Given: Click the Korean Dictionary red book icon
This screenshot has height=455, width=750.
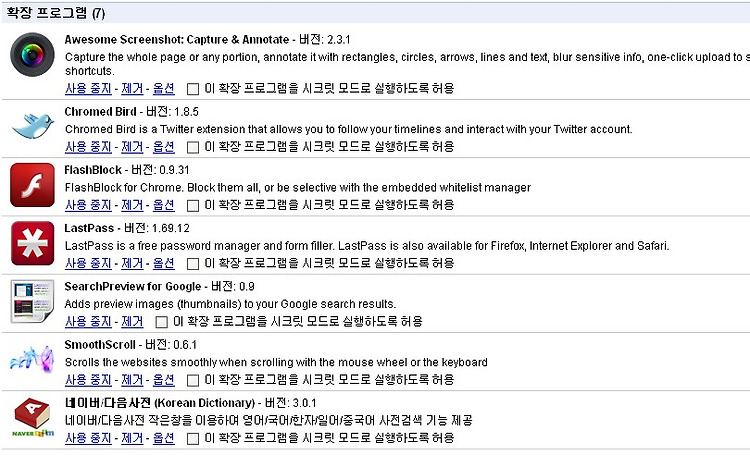Looking at the screenshot, I should coord(33,418).
